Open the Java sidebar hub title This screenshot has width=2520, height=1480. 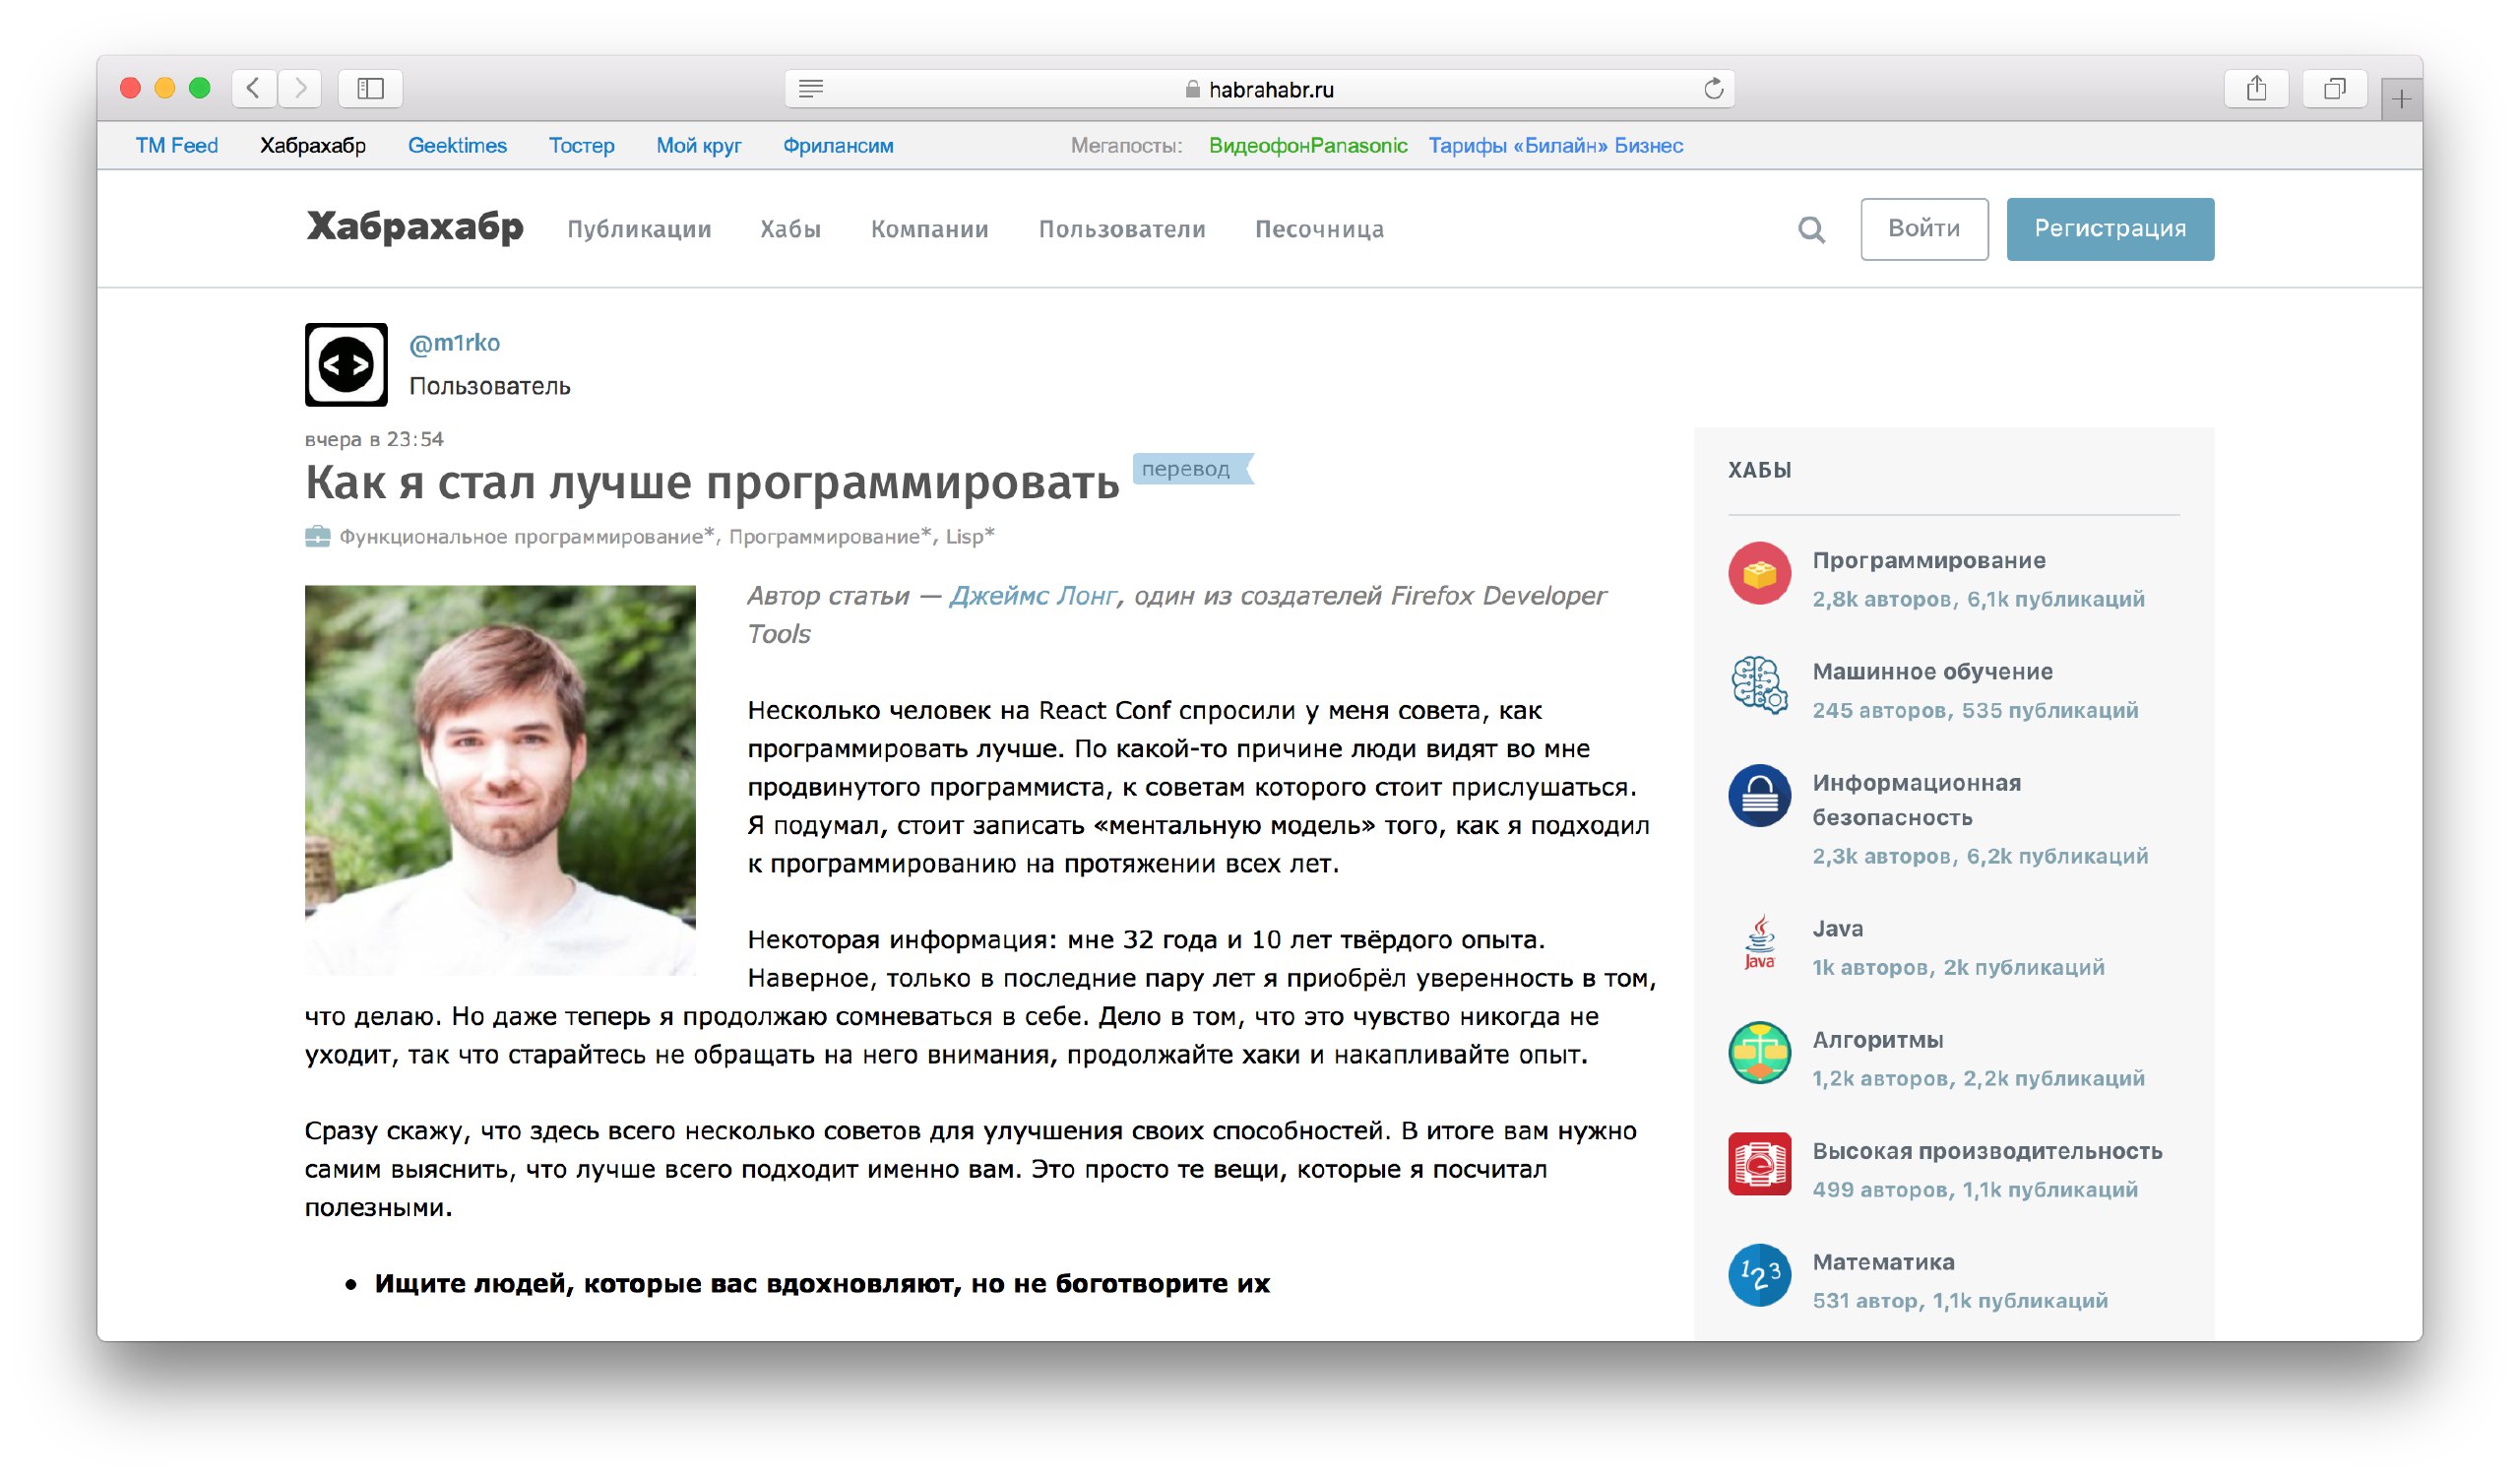coord(1837,928)
